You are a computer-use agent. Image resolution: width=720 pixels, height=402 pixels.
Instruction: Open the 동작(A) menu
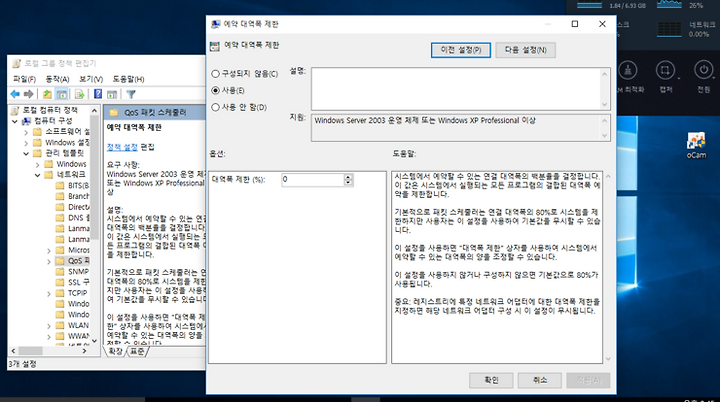[57, 79]
